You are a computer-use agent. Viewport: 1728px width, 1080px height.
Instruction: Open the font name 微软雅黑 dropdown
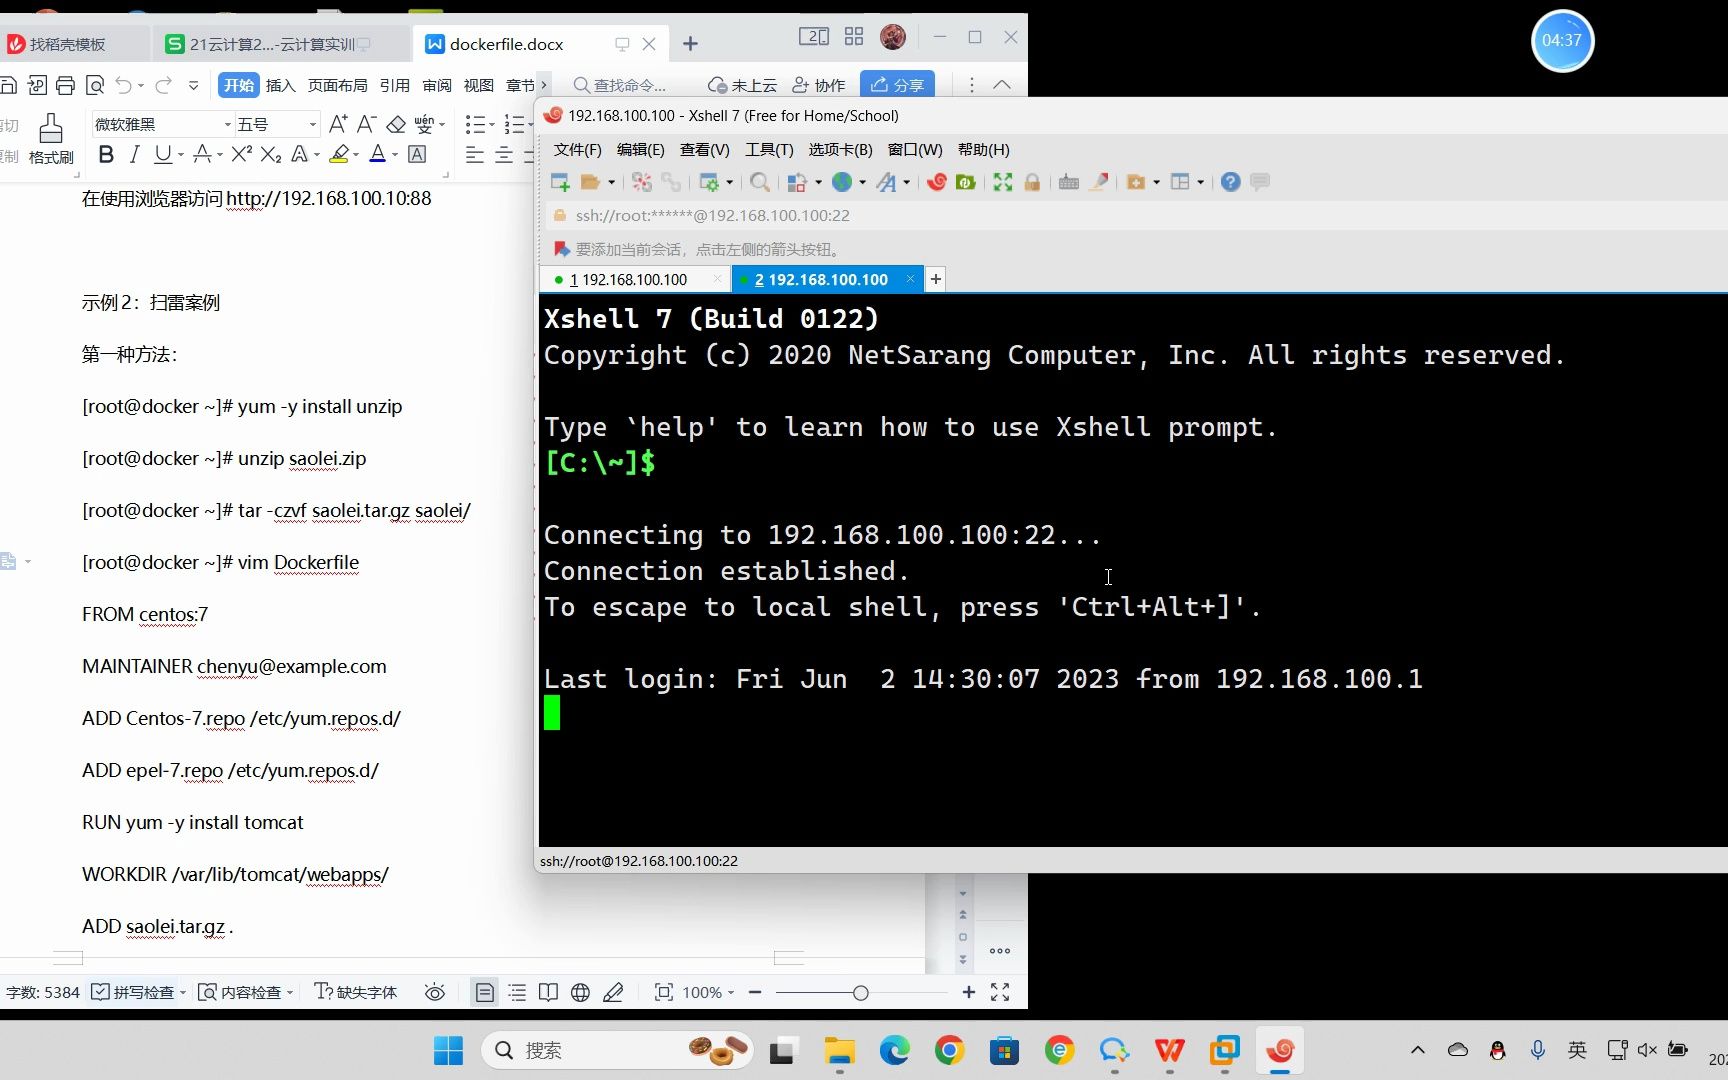pos(227,123)
